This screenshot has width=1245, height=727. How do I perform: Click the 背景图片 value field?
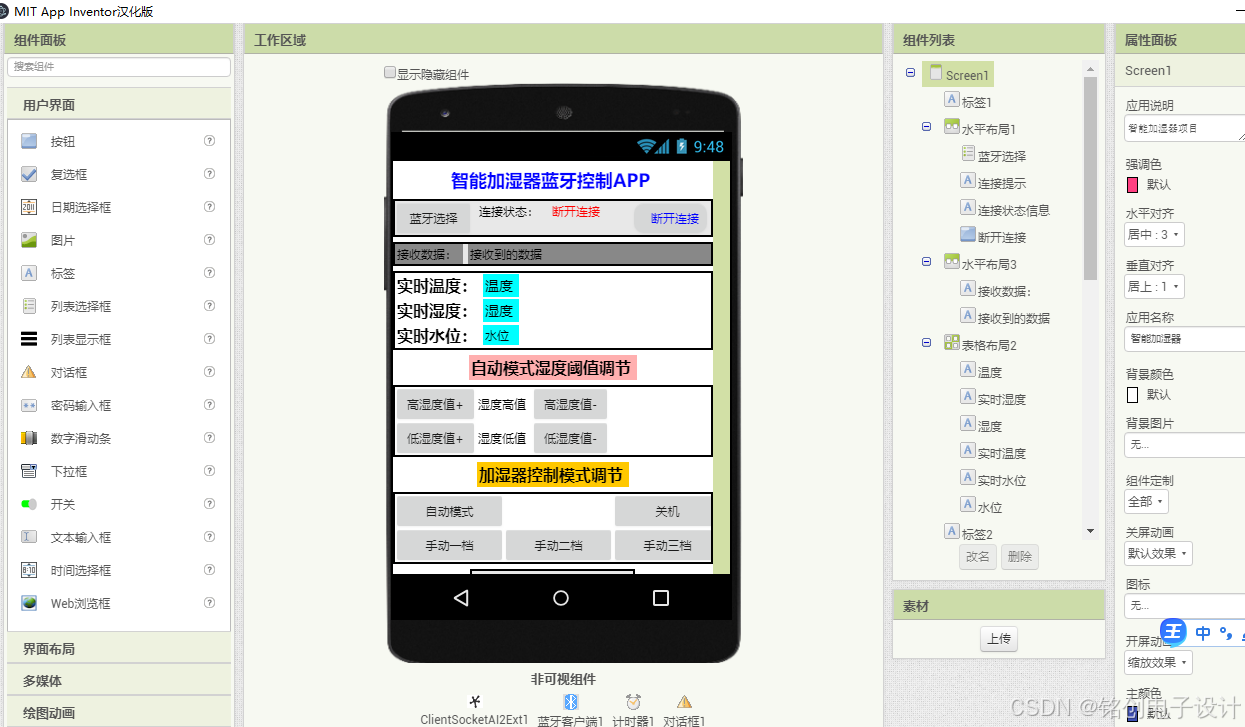coord(1184,444)
